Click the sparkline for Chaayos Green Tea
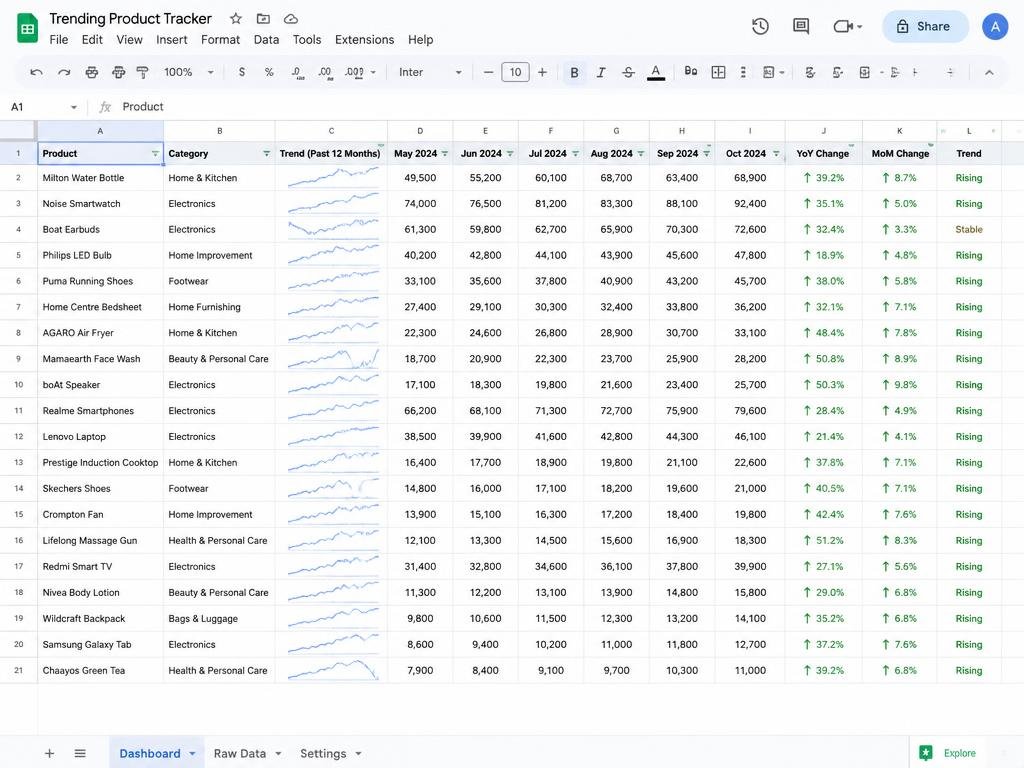 pyautogui.click(x=331, y=671)
